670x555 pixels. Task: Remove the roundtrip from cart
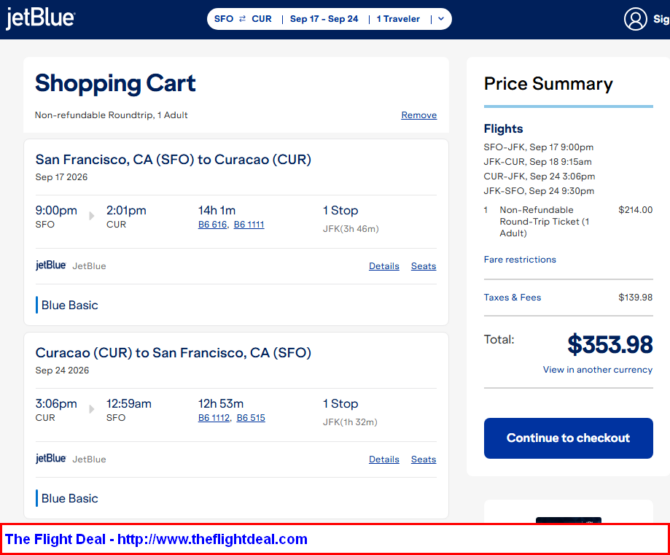tap(418, 115)
